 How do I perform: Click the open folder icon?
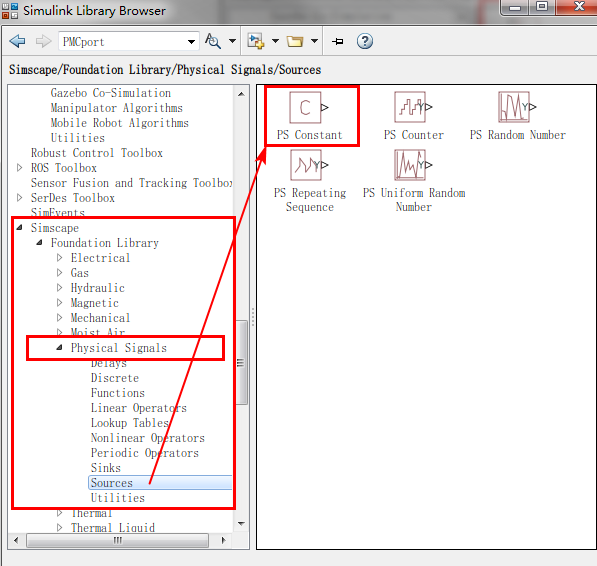tap(295, 41)
